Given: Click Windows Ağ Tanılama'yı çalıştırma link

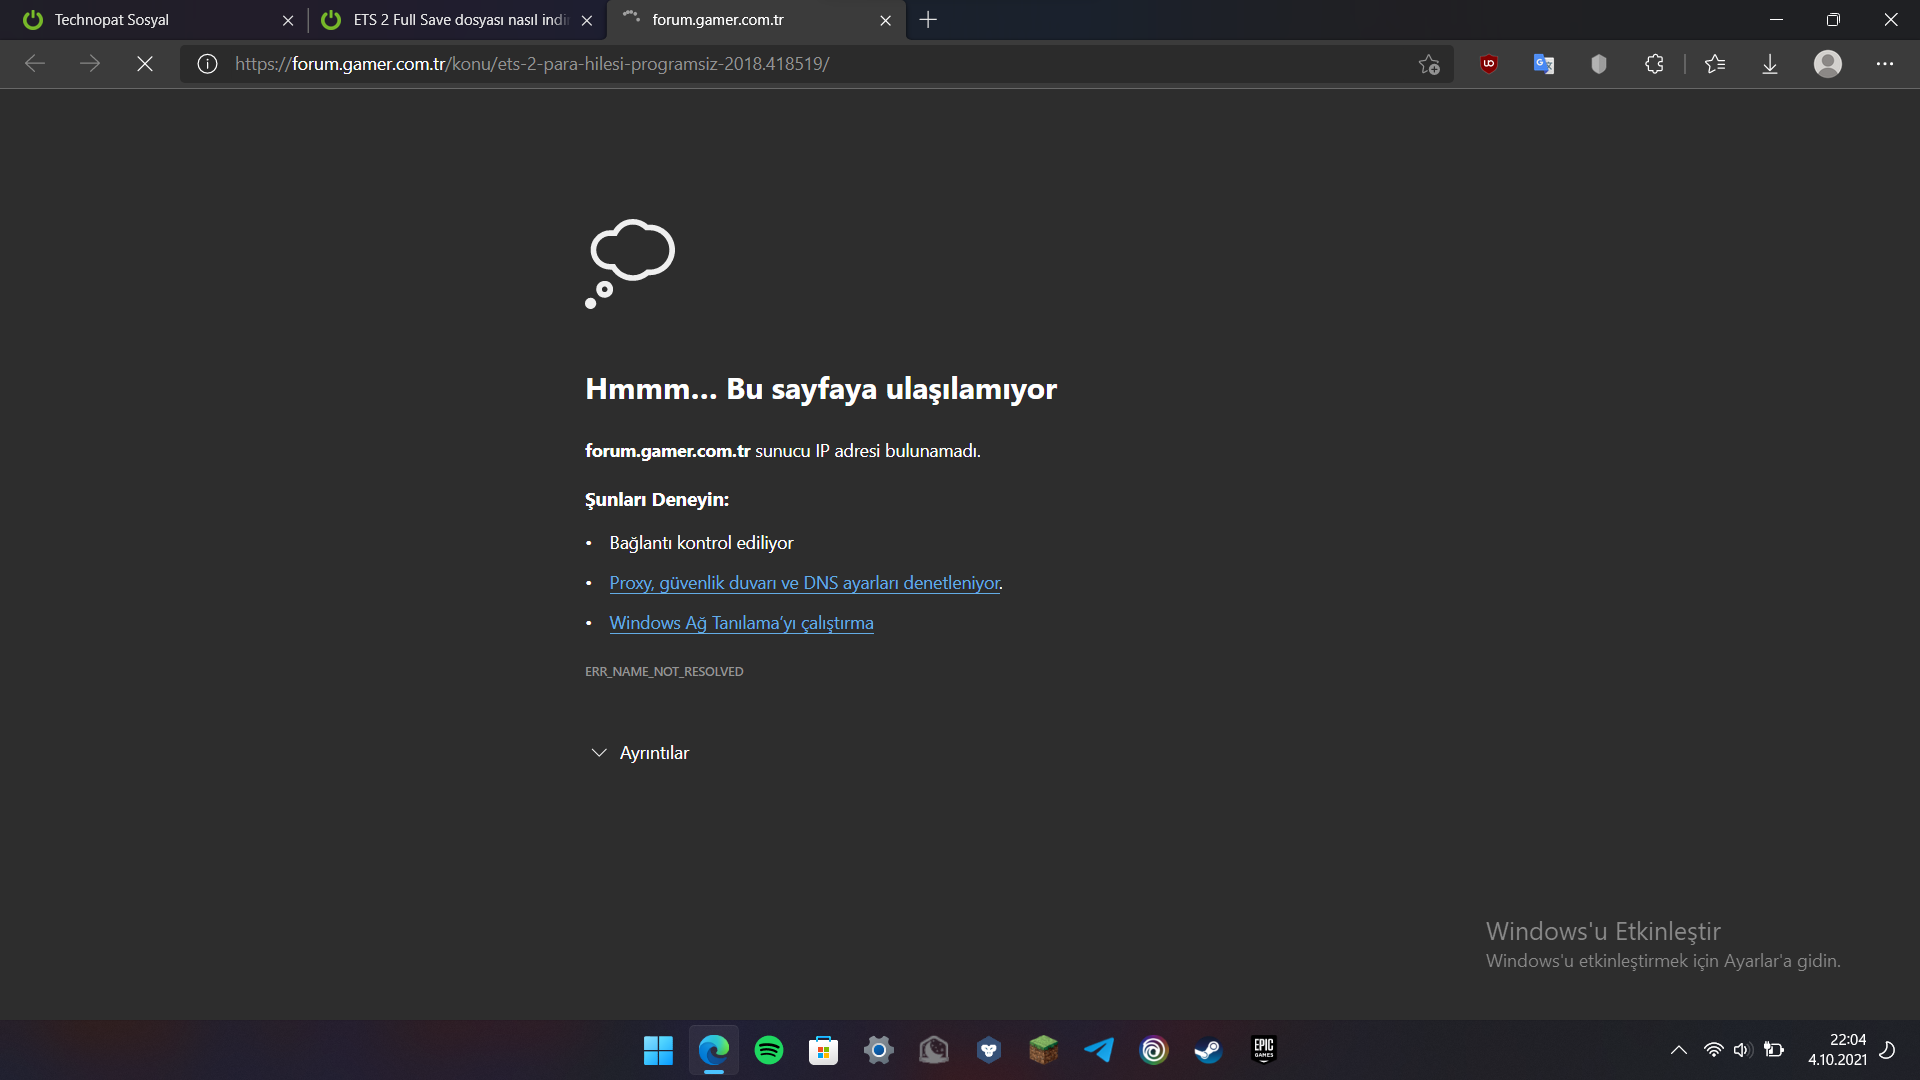Looking at the screenshot, I should pyautogui.click(x=741, y=623).
